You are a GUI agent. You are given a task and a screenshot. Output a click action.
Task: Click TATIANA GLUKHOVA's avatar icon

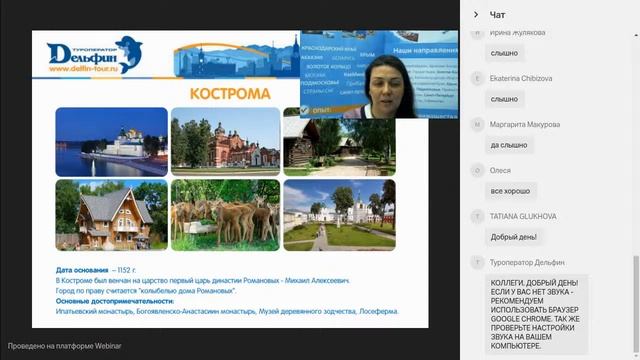coord(477,216)
